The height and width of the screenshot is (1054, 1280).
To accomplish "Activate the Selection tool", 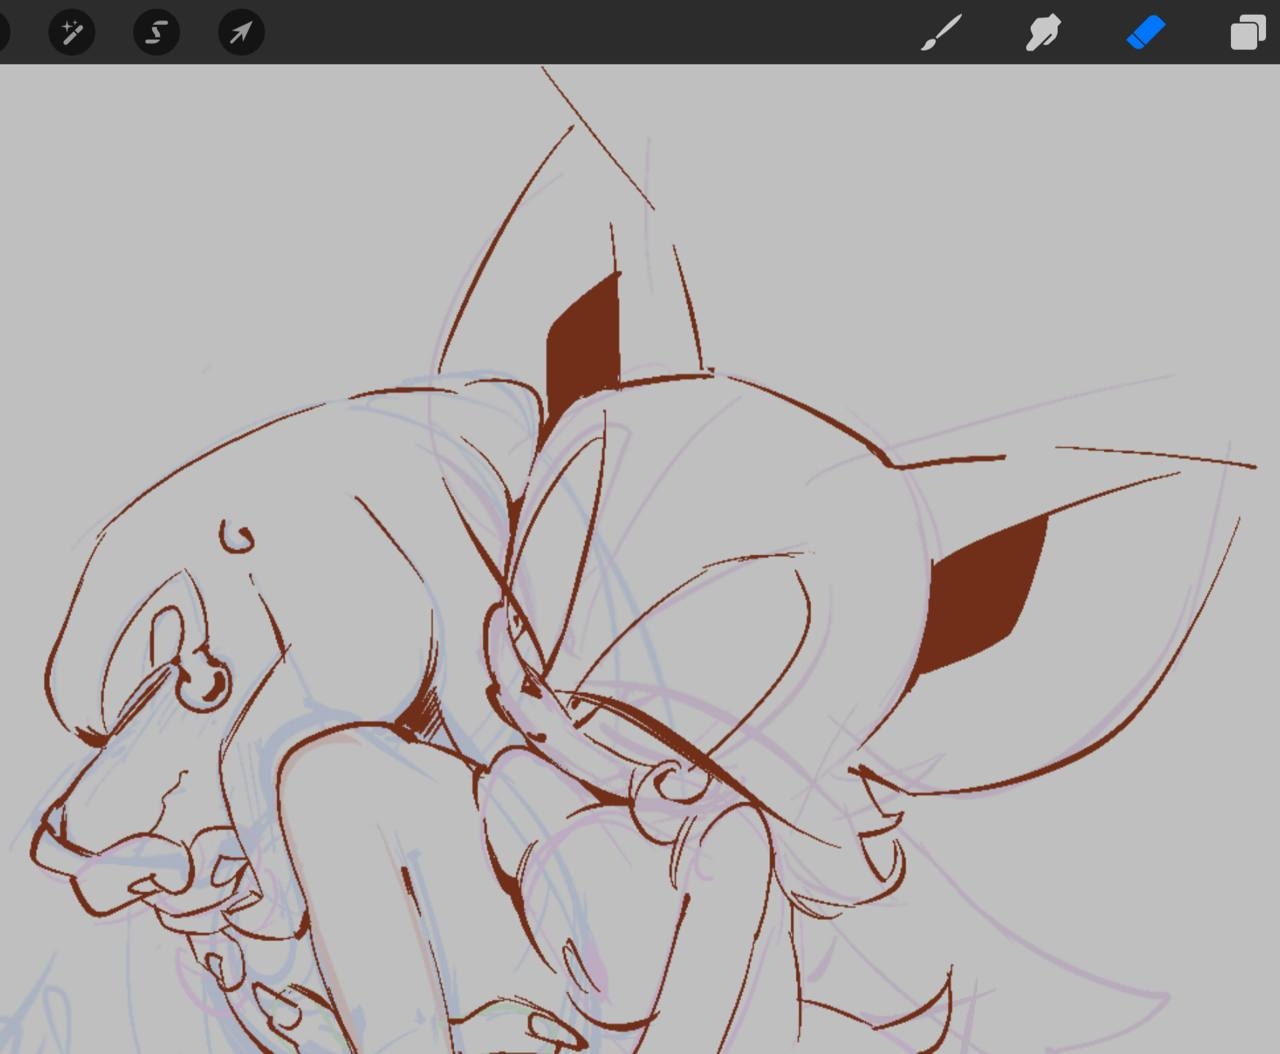I will [157, 33].
